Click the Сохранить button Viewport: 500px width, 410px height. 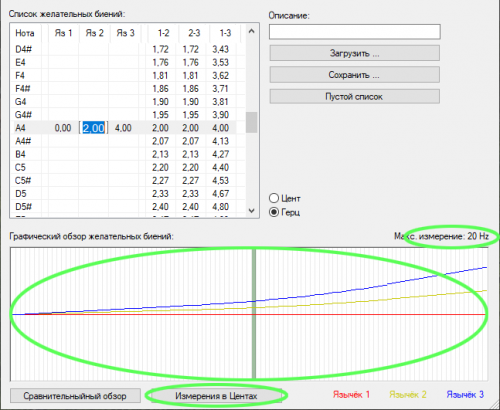click(x=355, y=75)
